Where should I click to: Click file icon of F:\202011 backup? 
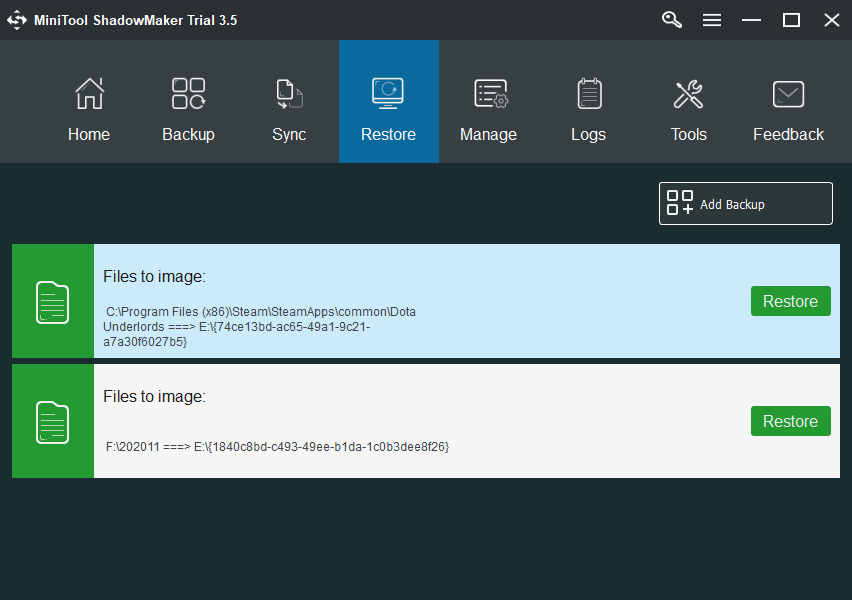(x=53, y=422)
